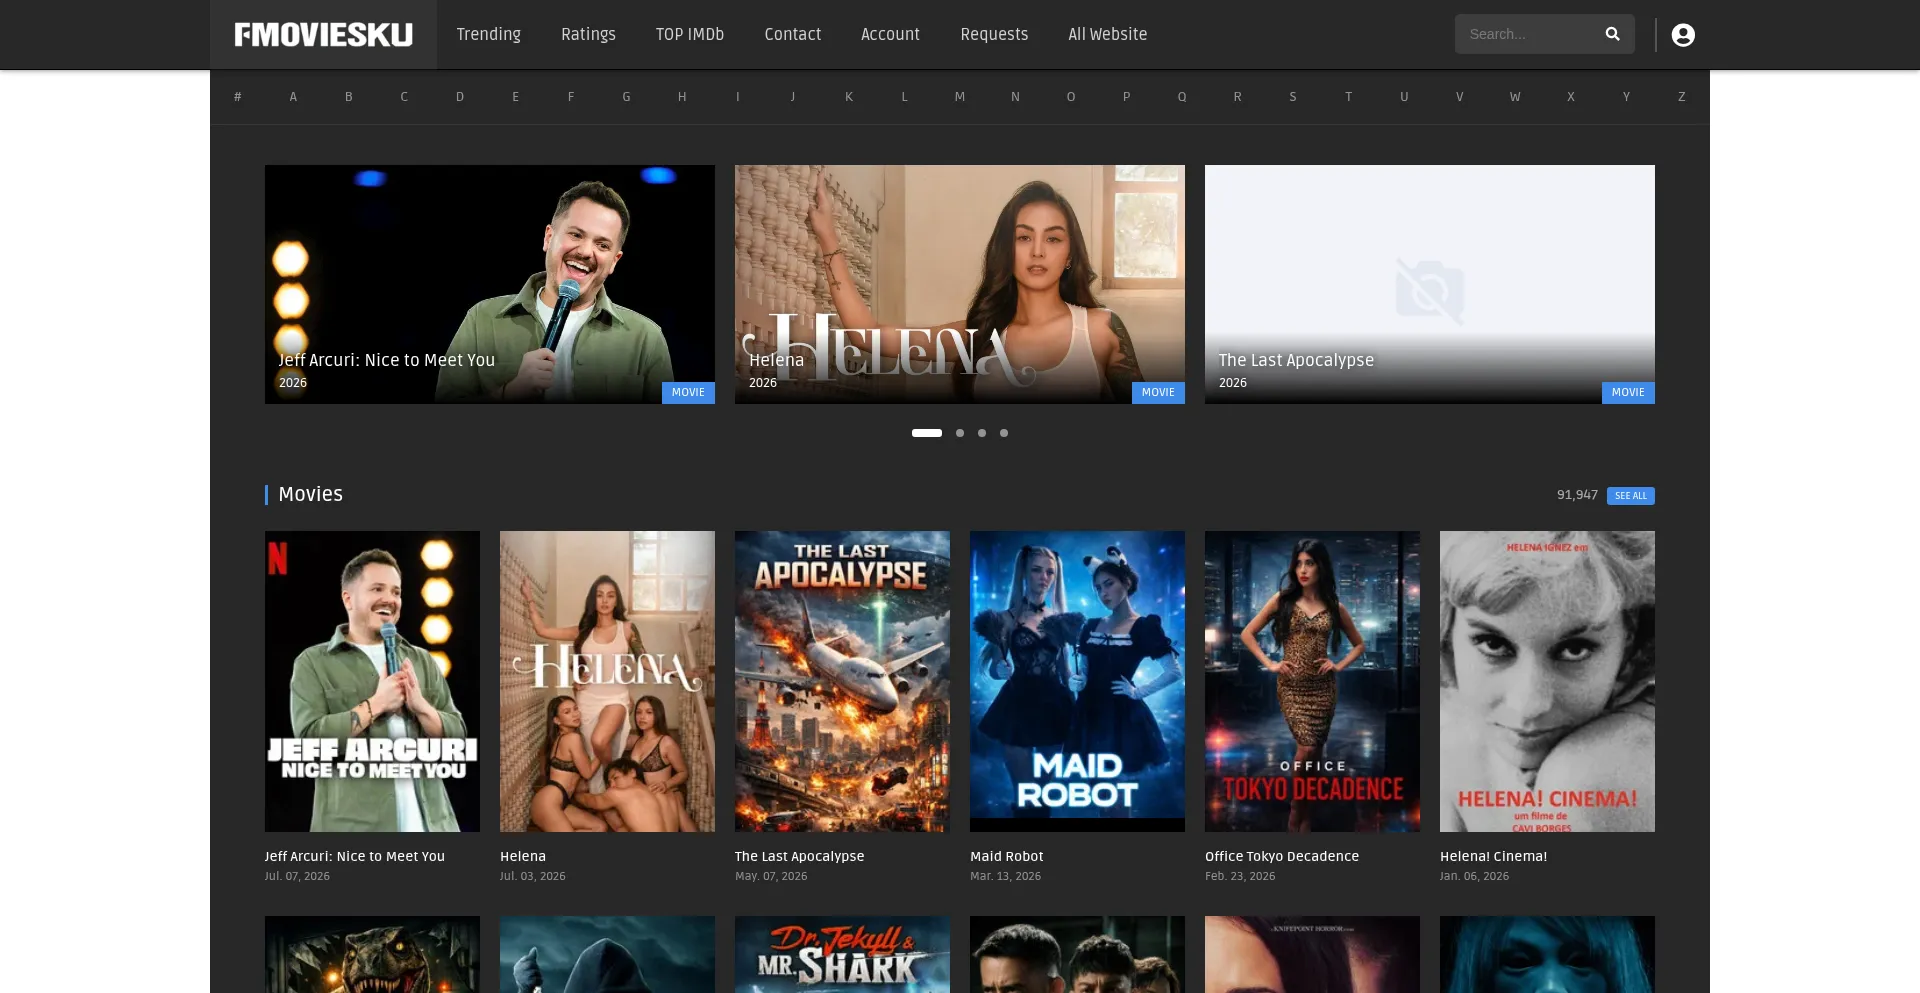1920x993 pixels.
Task: Open the Dr. Jekyll & Mr. Shark poster
Action: 842,955
